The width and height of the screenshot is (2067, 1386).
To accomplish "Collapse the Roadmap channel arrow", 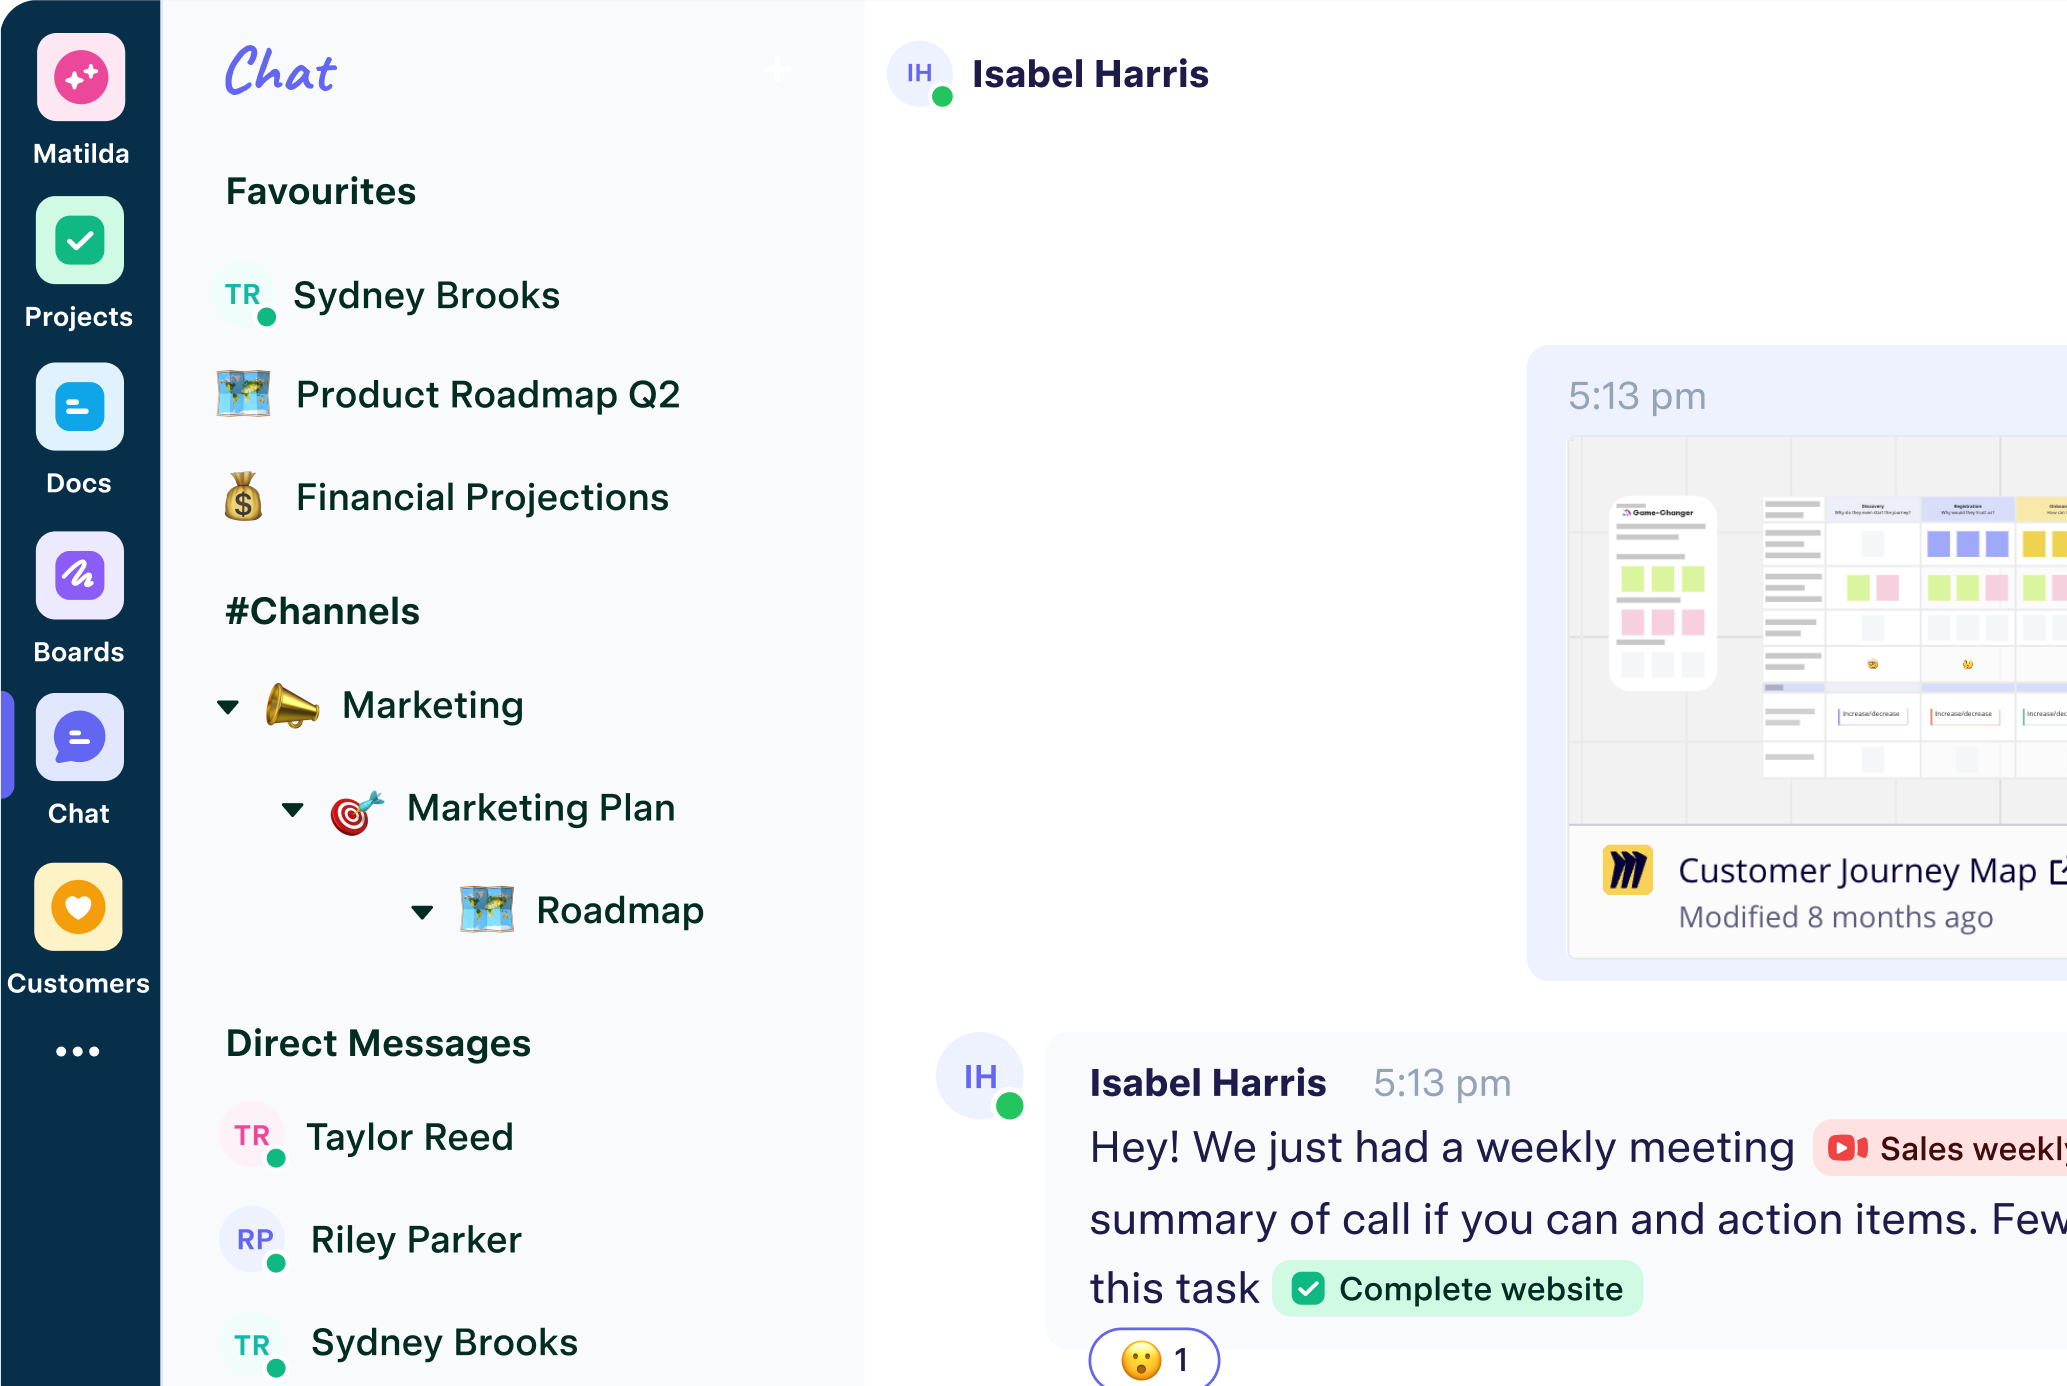I will [422, 912].
